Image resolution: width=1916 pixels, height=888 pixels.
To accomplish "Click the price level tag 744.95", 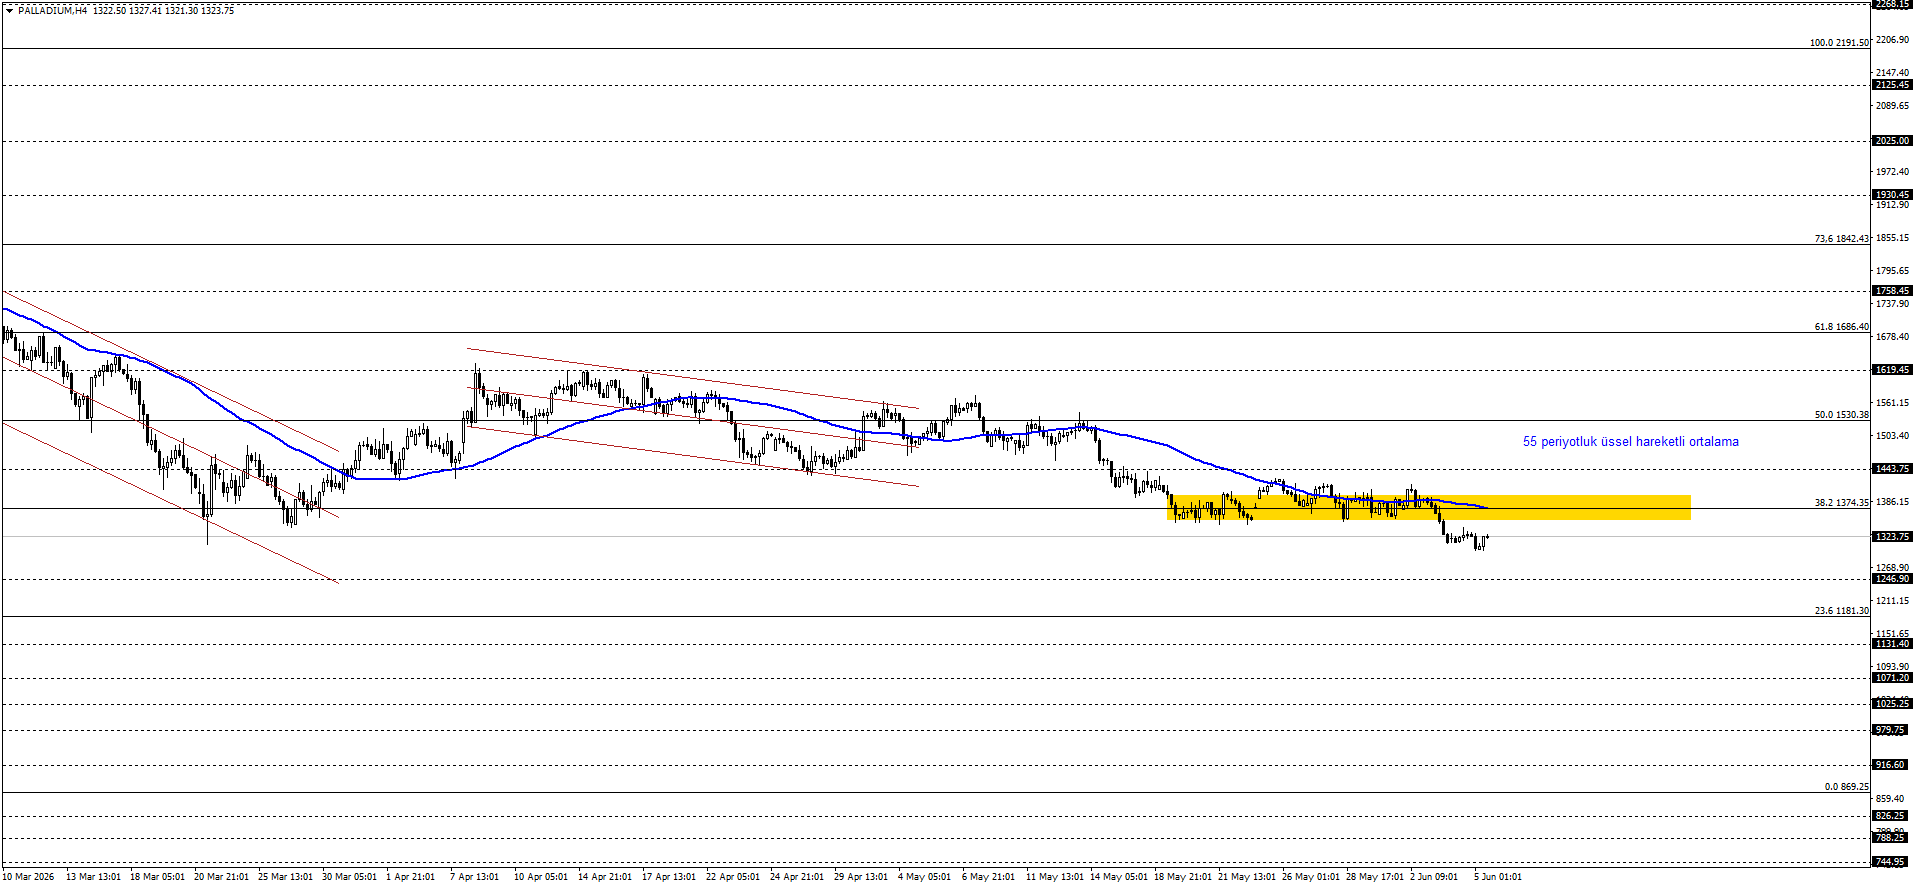I will (x=1892, y=862).
